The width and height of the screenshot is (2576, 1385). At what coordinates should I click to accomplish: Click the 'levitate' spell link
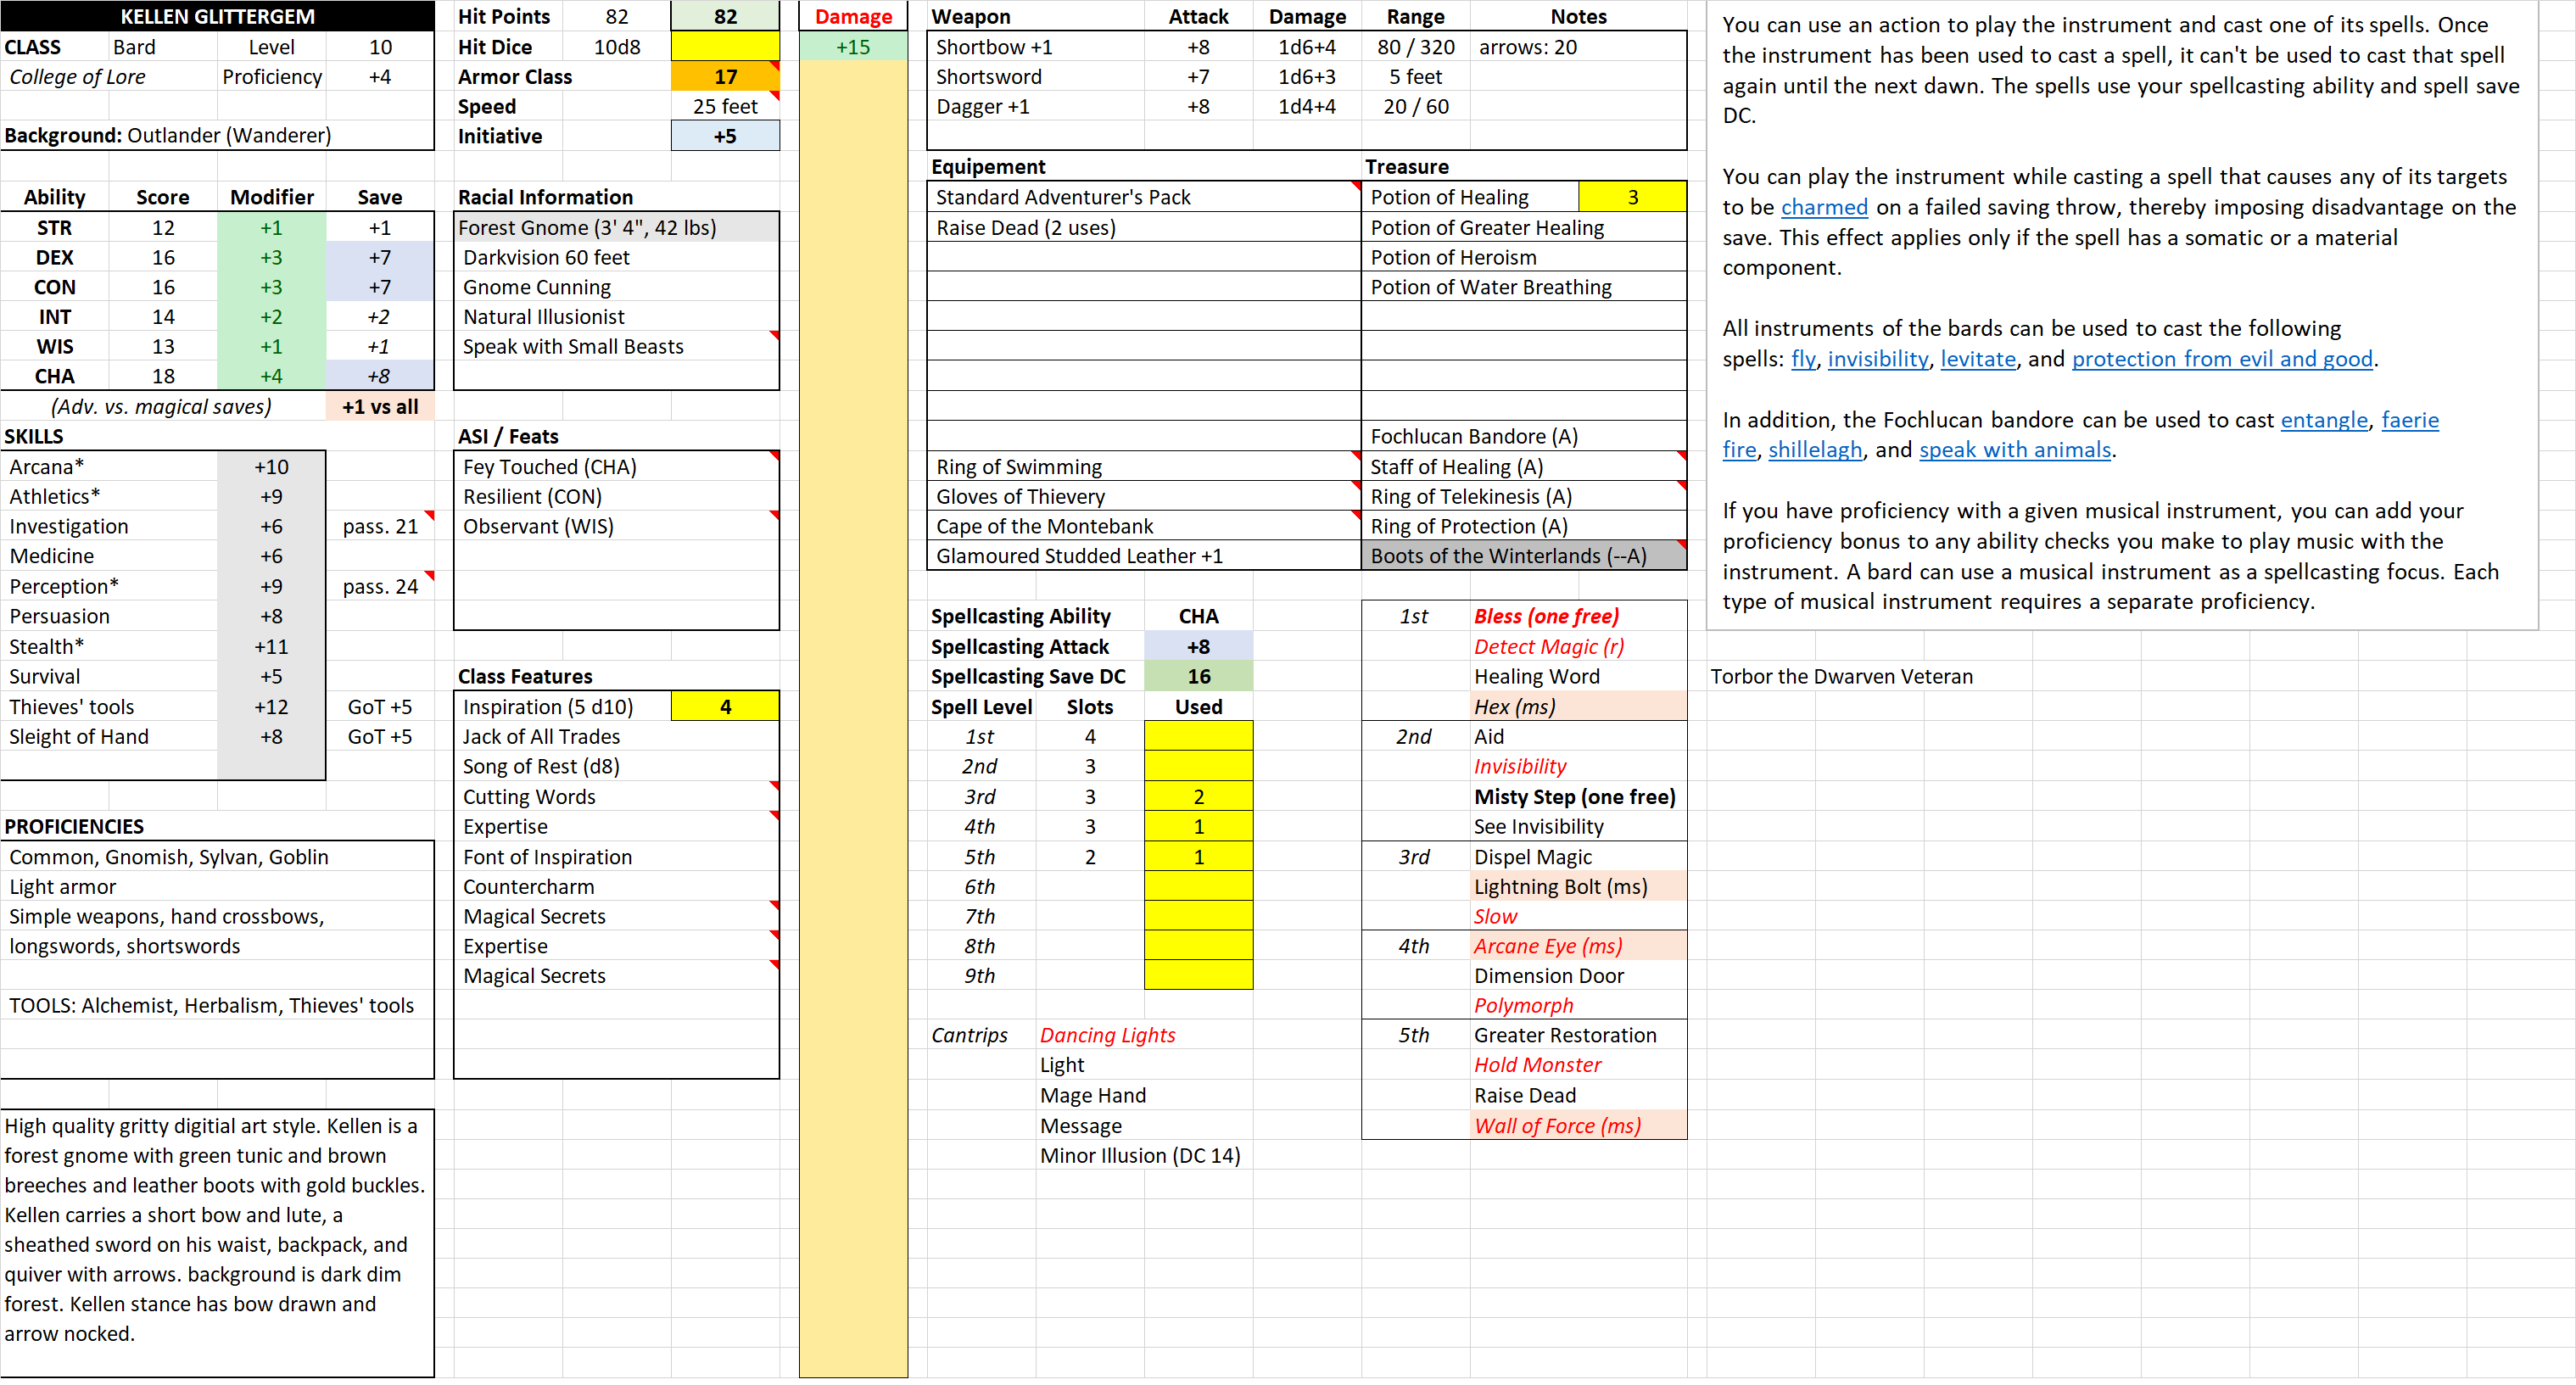click(1977, 359)
